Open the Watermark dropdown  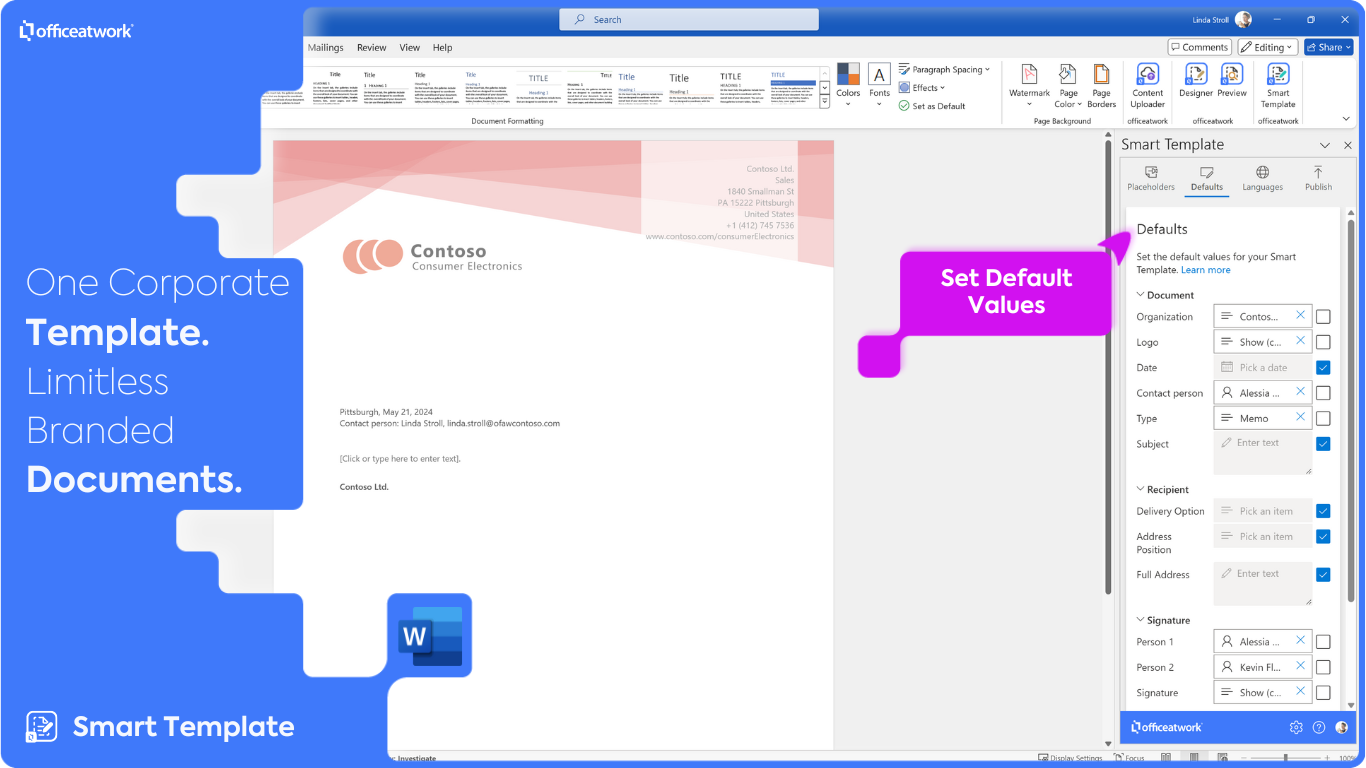[x=1029, y=85]
